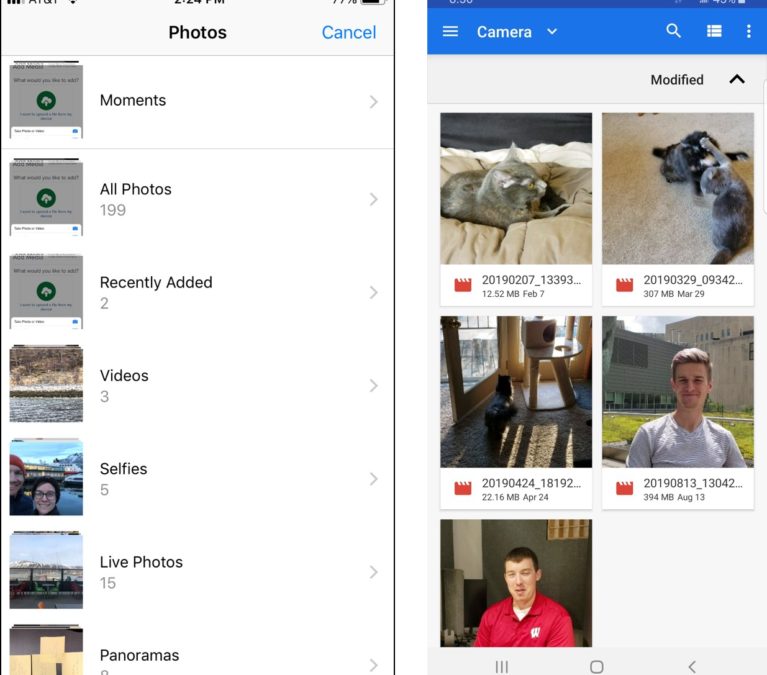Open the Selfies album
This screenshot has width=767, height=675.
point(197,479)
